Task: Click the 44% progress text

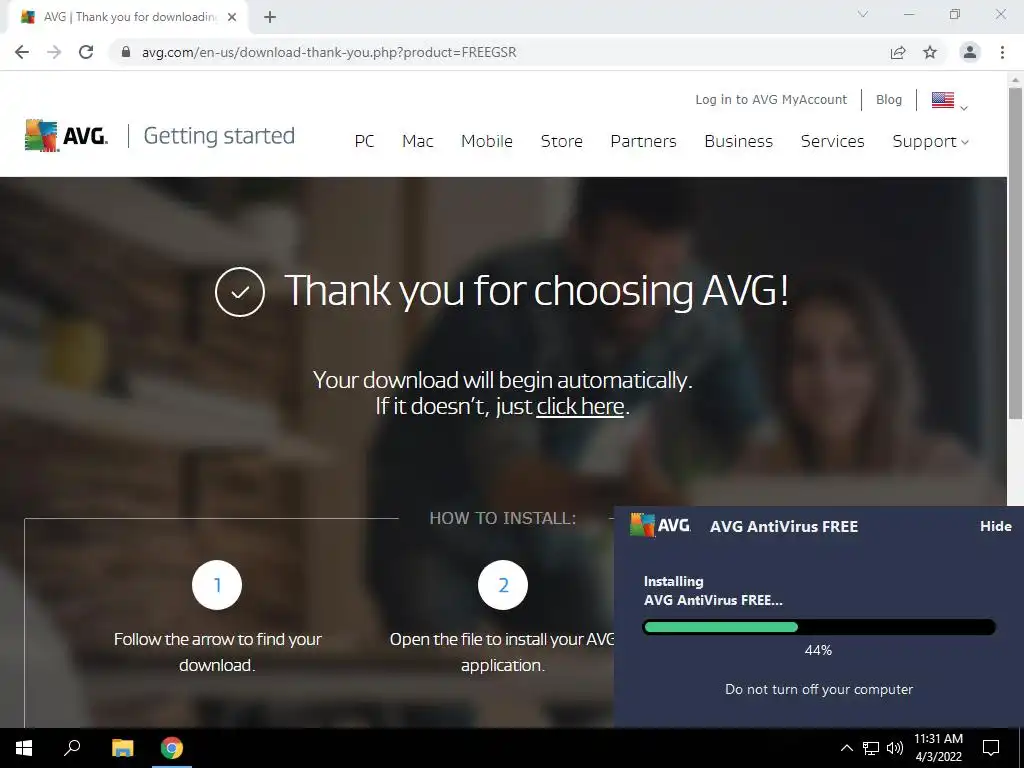Action: pyautogui.click(x=818, y=650)
